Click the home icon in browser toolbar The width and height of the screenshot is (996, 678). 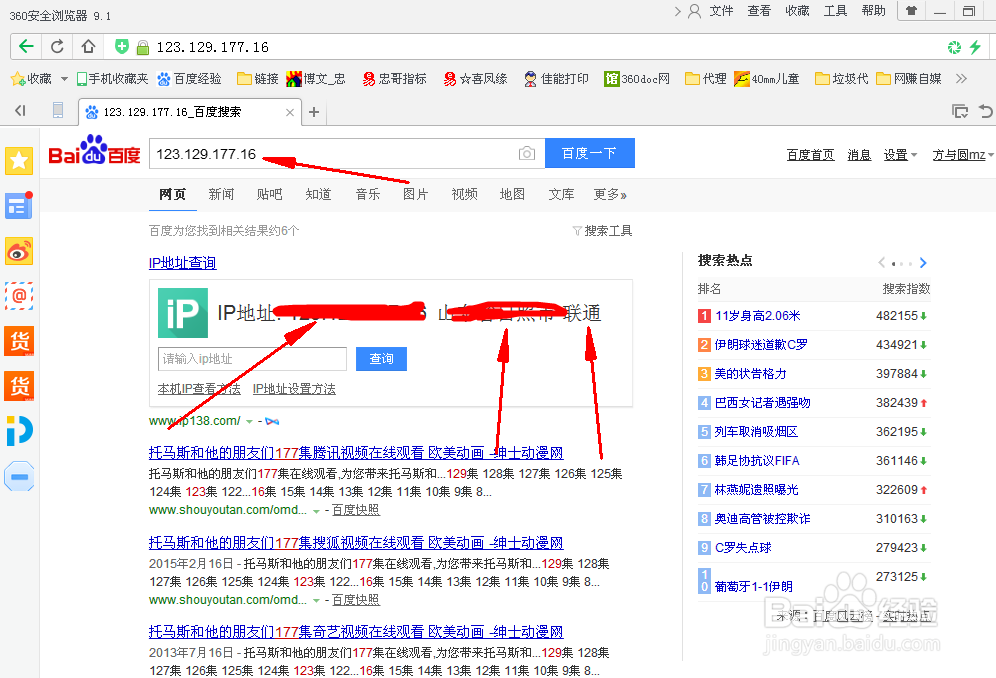click(86, 46)
